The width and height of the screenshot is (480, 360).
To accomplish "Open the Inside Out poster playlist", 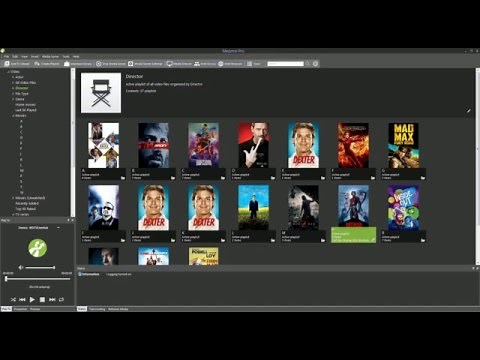I will [x=403, y=208].
